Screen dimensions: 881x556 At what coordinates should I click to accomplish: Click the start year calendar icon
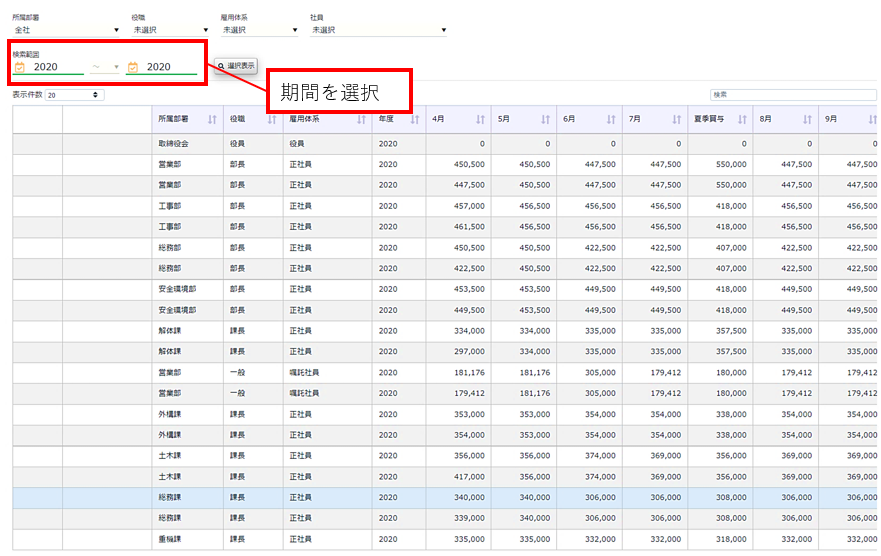pos(19,67)
